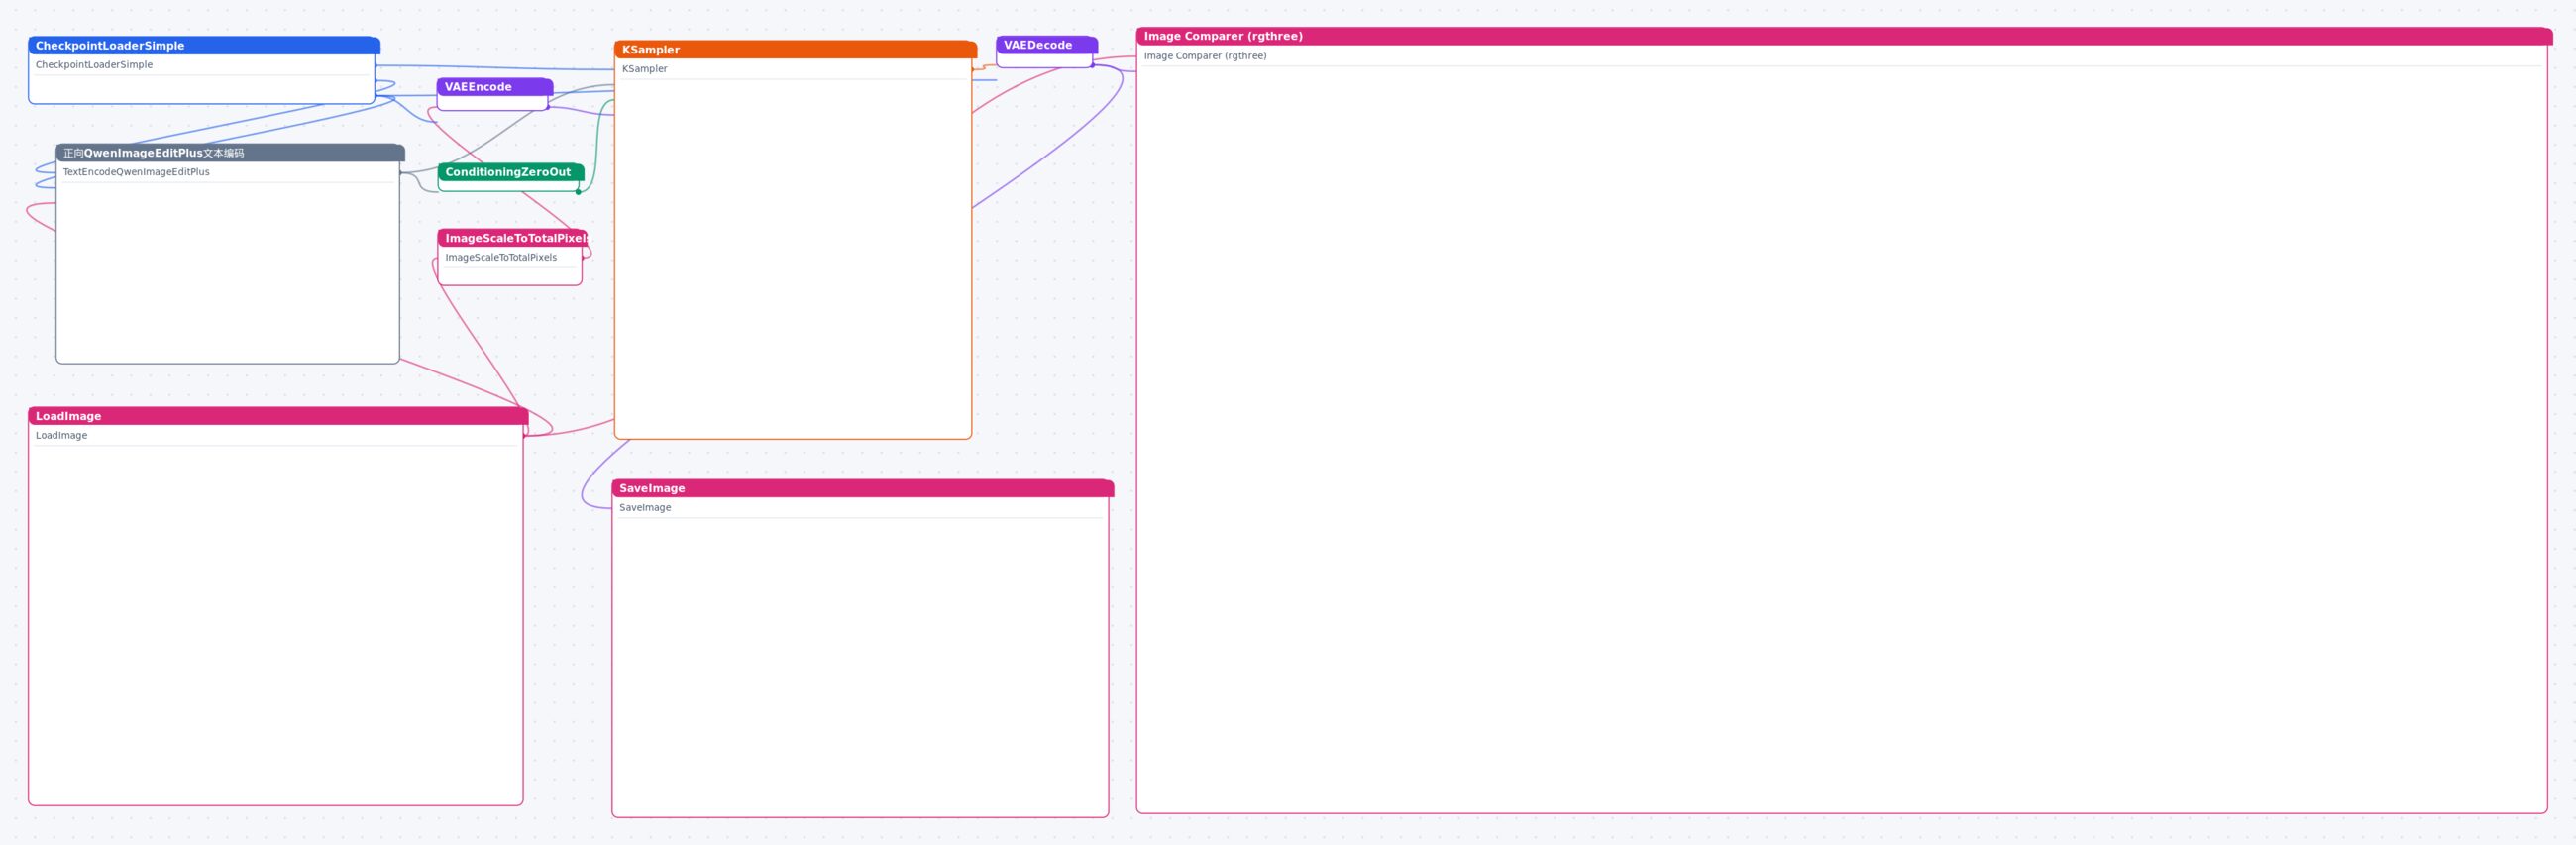This screenshot has height=845, width=2576.
Task: Click the KSampler node's empty body area
Action: pos(793,258)
